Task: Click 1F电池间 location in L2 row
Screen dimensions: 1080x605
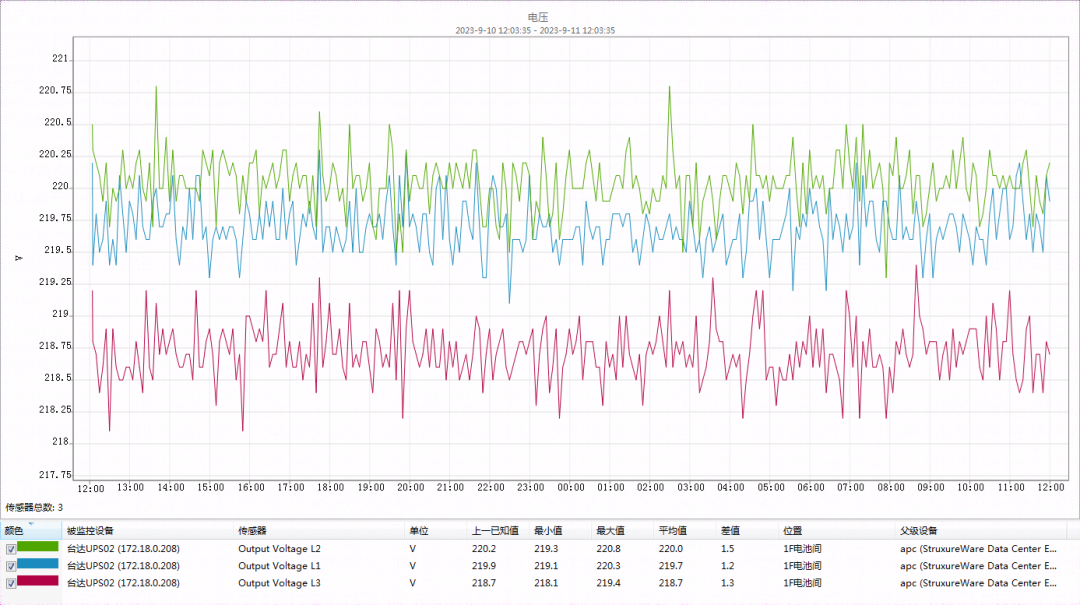Action: click(x=802, y=549)
